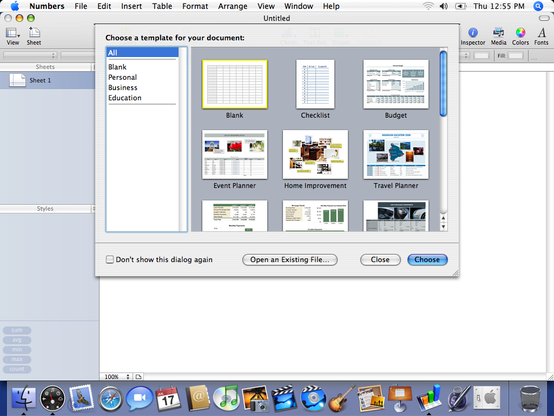Open the Fonts panel
Screen dimensions: 554x416
click(x=541, y=36)
